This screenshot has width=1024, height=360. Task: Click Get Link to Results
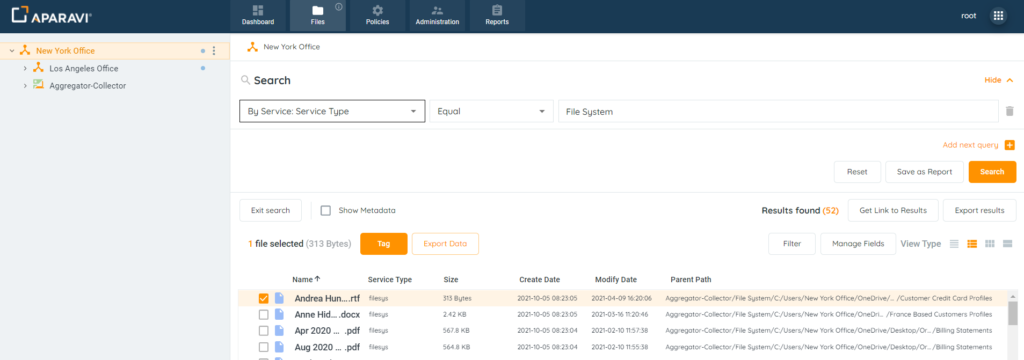[893, 210]
